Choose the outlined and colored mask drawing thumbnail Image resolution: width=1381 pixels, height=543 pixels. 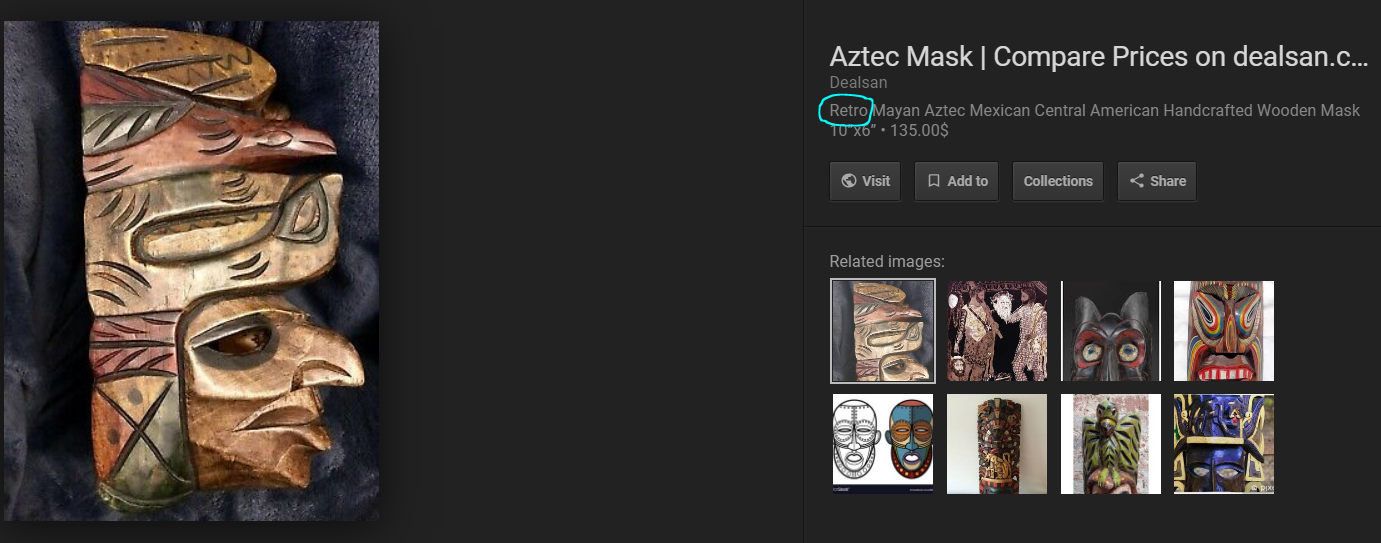click(883, 444)
